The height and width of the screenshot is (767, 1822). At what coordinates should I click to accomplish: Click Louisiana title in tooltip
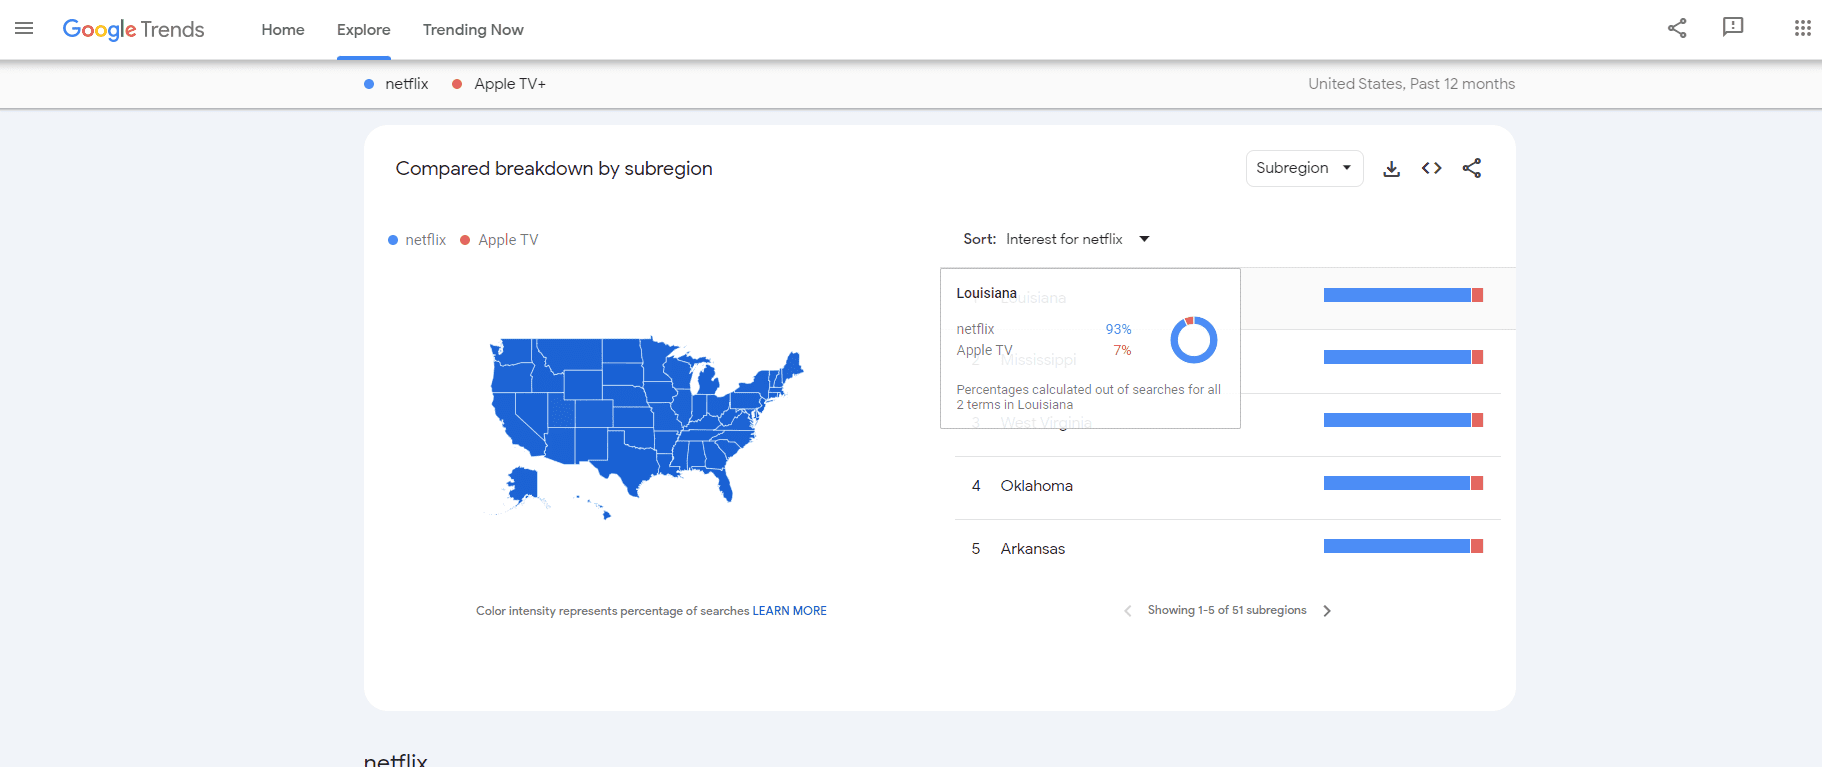tap(986, 293)
